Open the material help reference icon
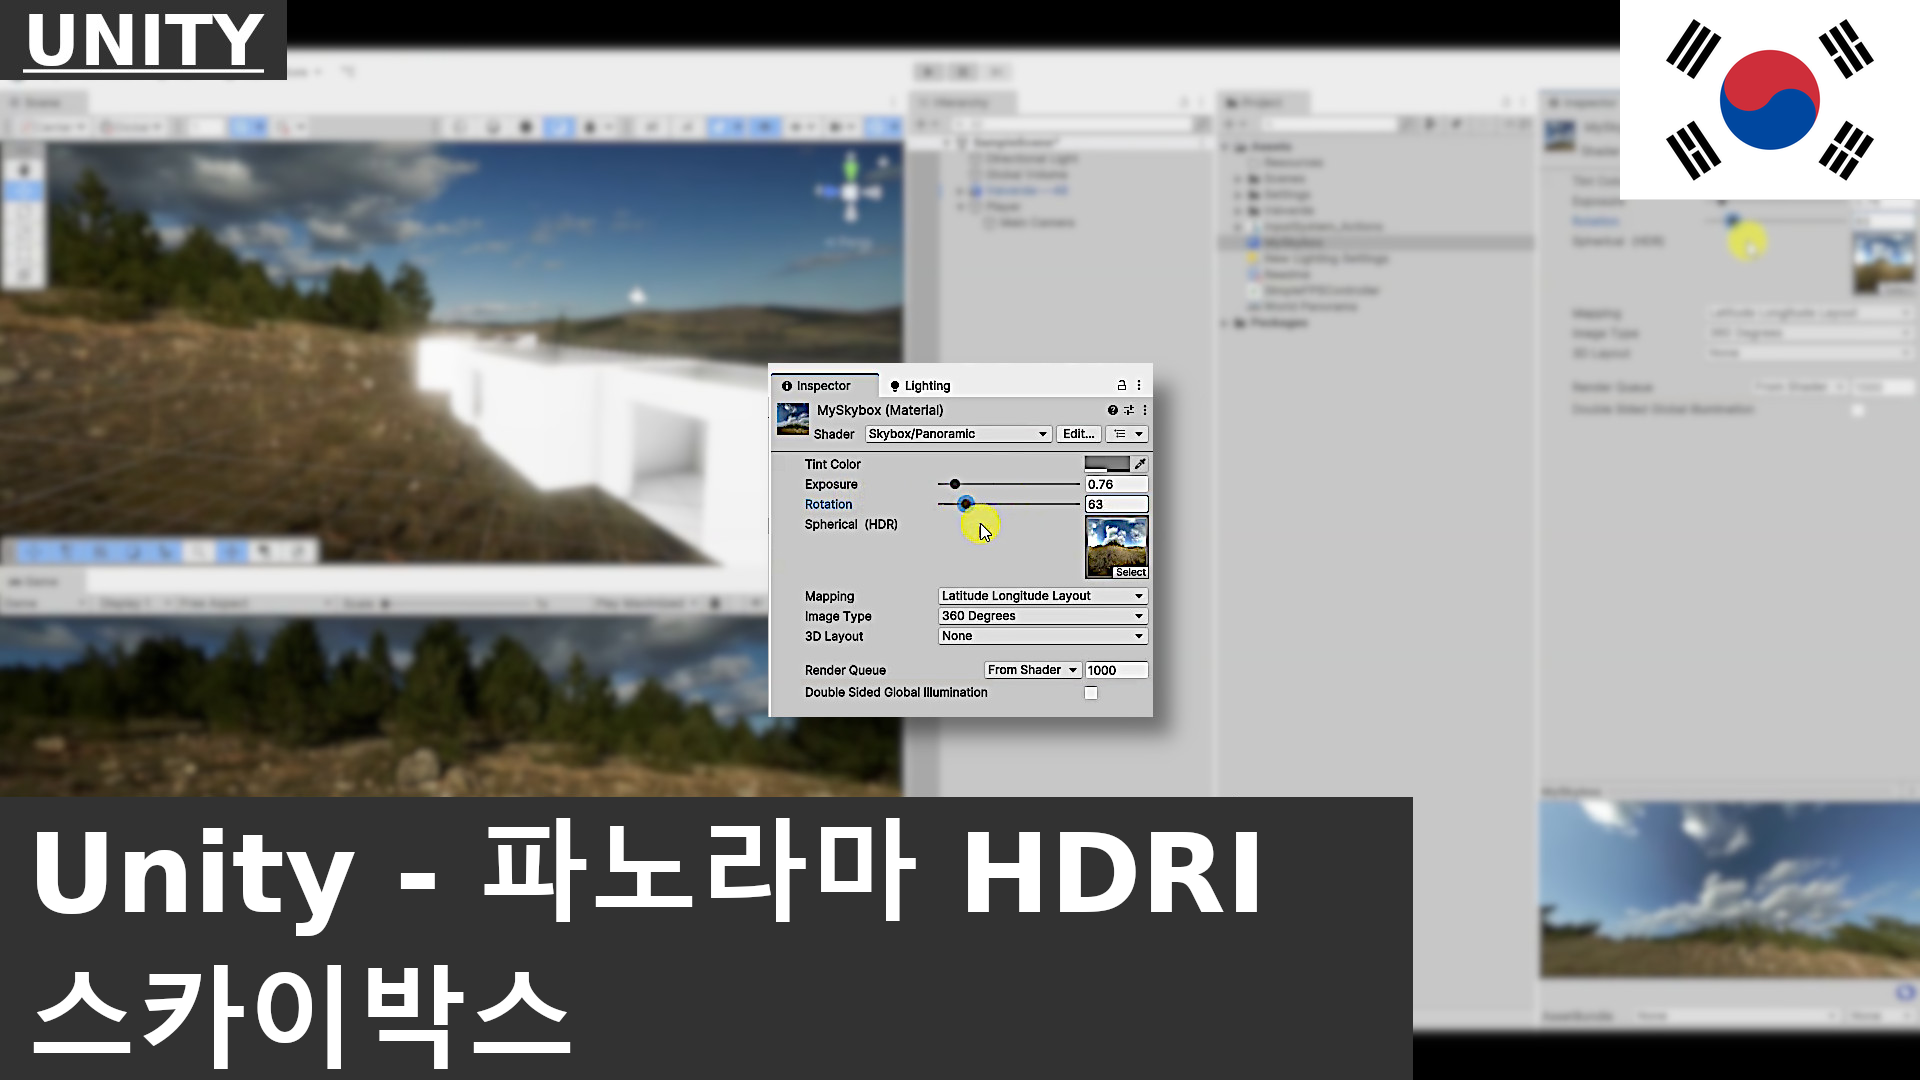The height and width of the screenshot is (1080, 1920). 1112,410
